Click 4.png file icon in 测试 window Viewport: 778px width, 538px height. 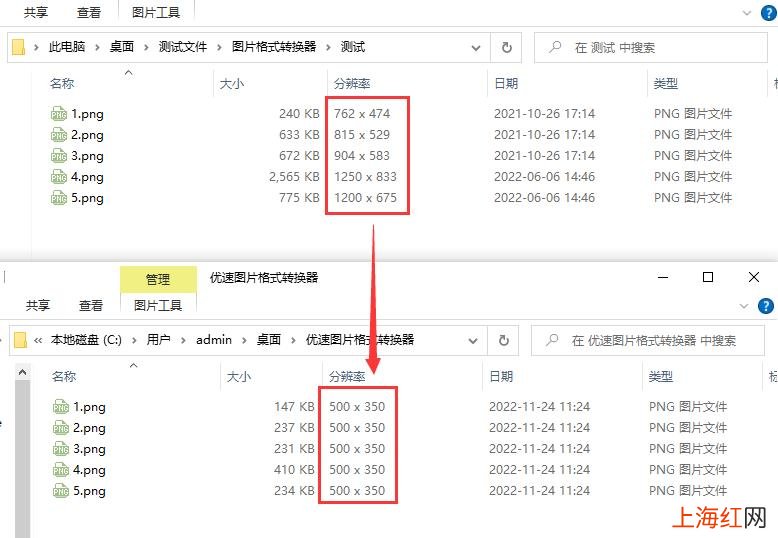[59, 177]
